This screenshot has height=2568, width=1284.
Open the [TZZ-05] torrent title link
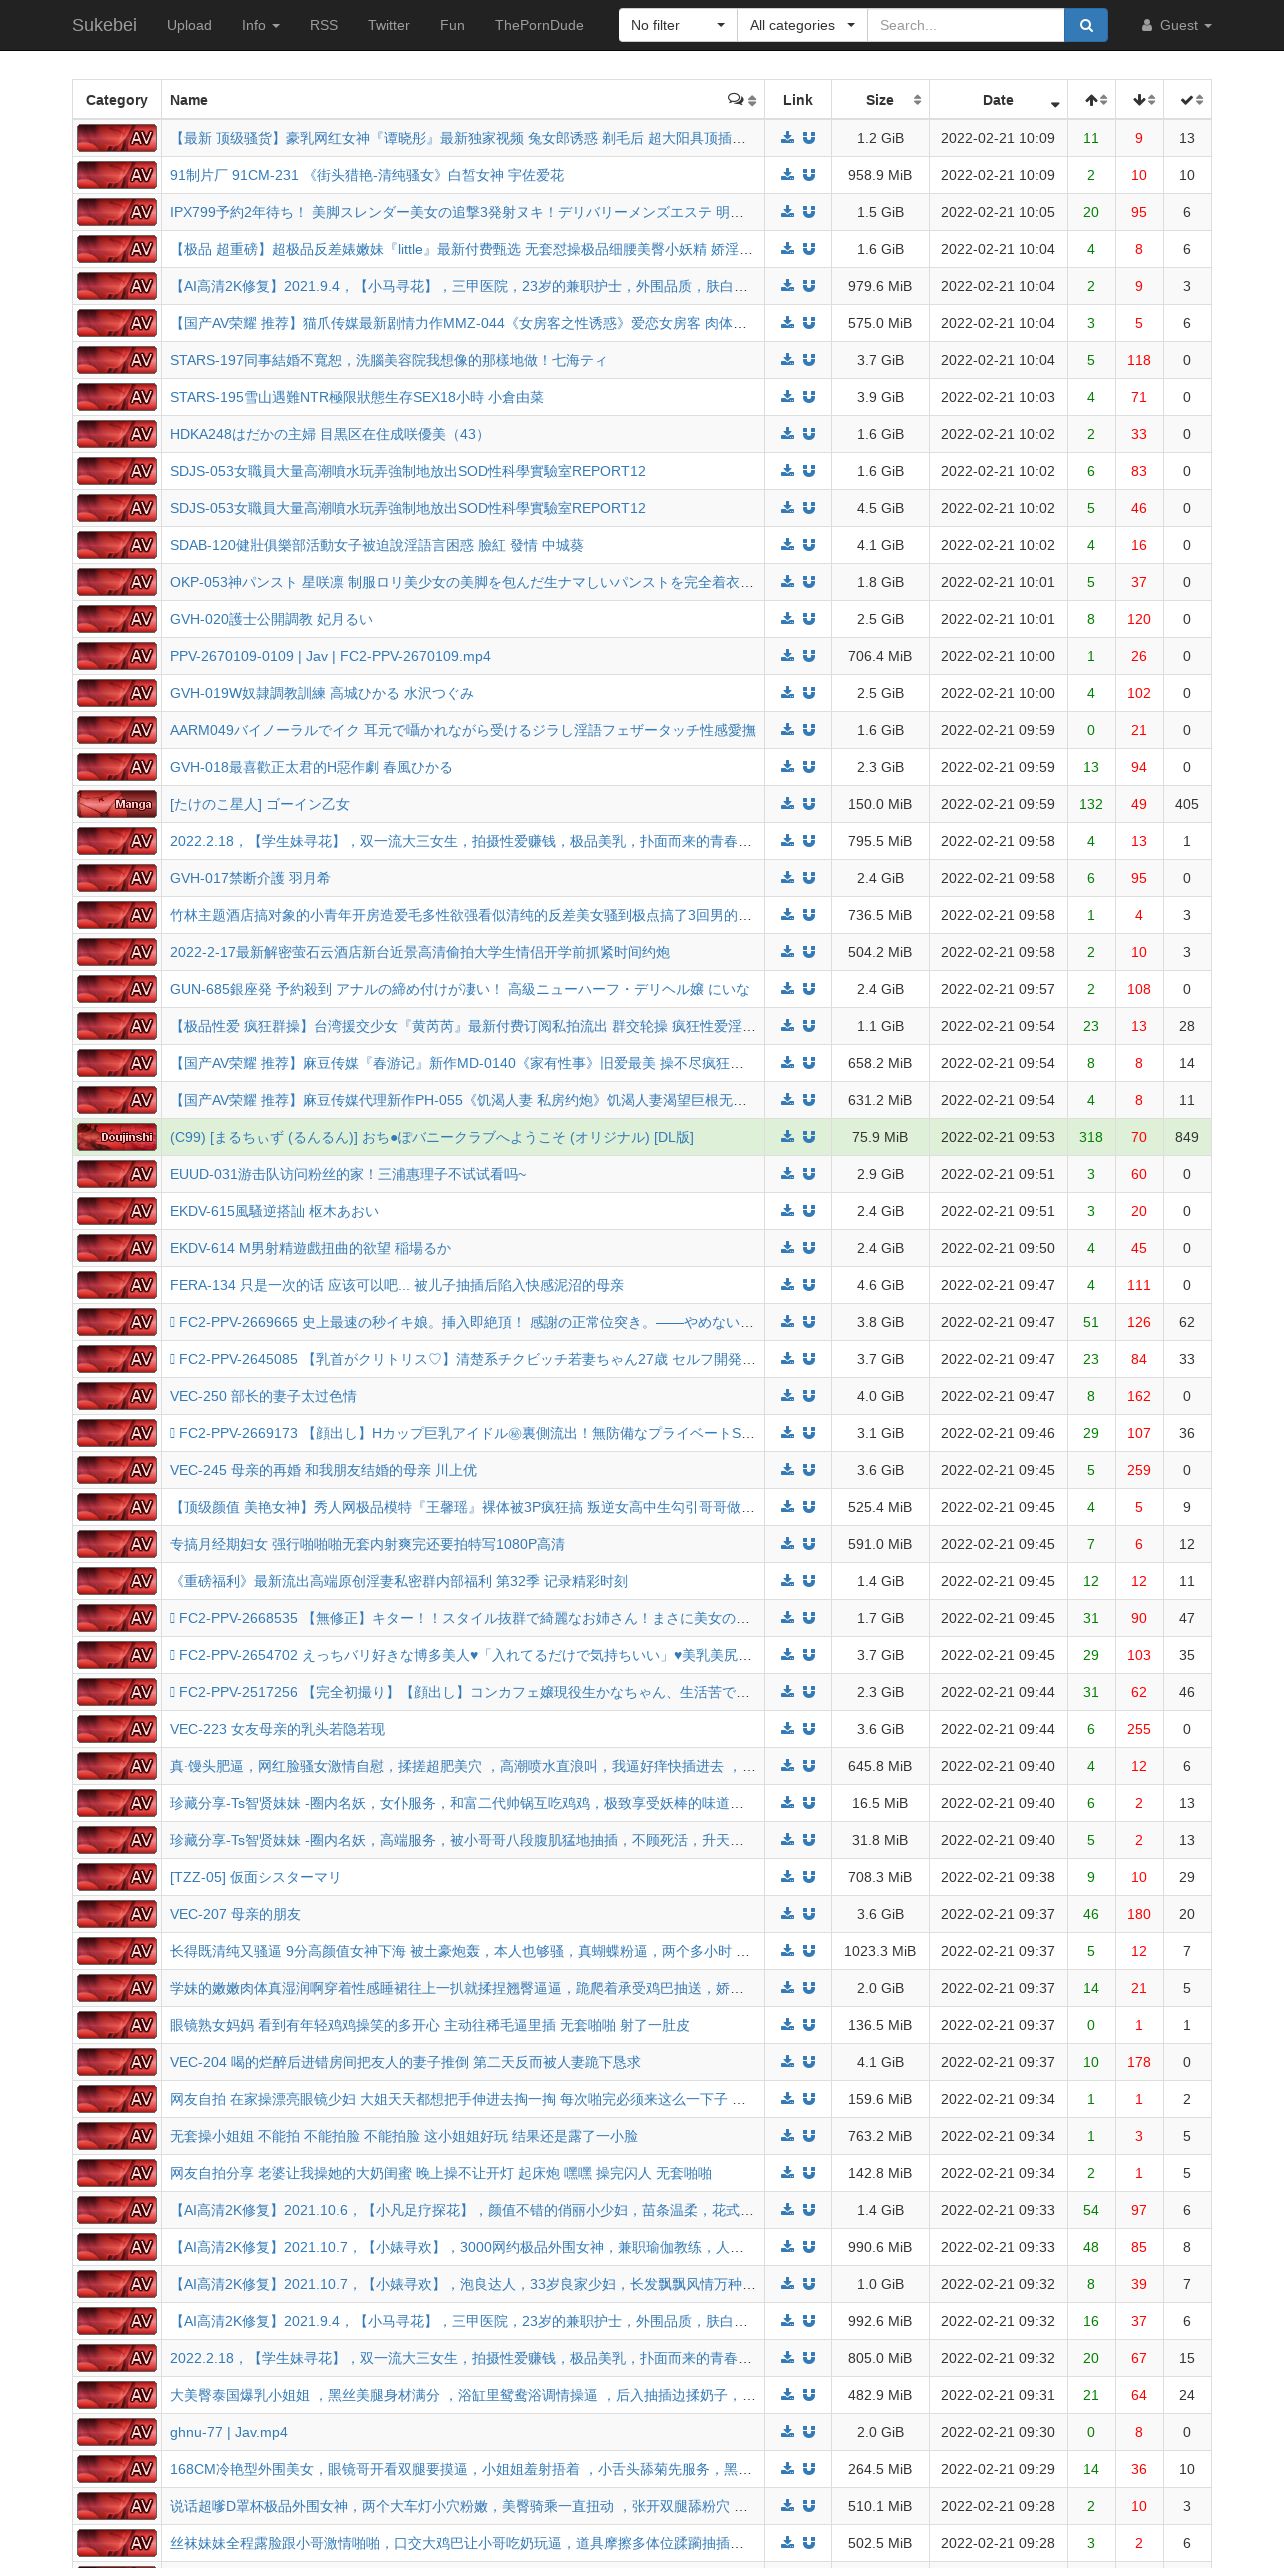pos(255,1877)
